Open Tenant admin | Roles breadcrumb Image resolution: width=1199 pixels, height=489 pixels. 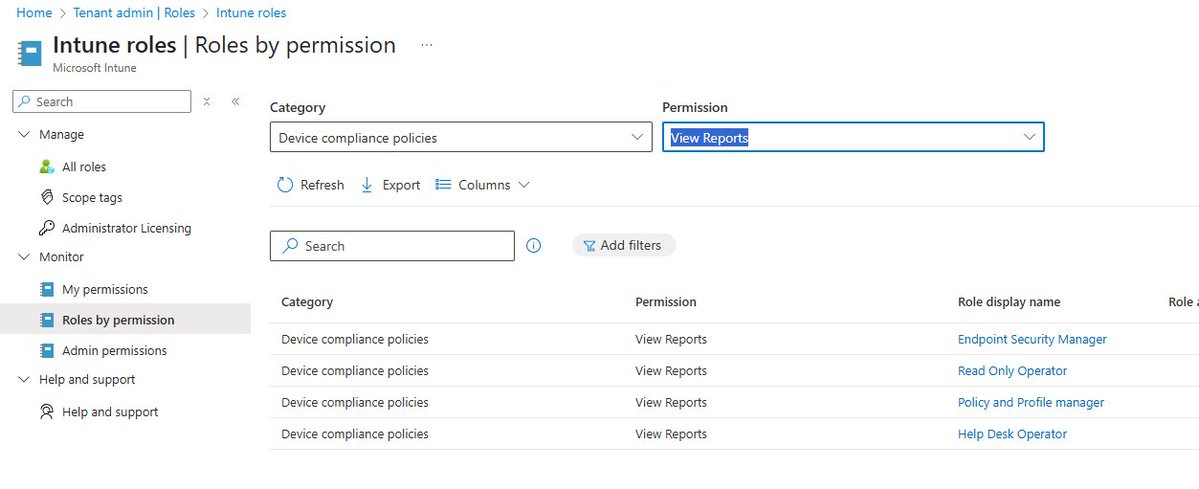(x=134, y=13)
